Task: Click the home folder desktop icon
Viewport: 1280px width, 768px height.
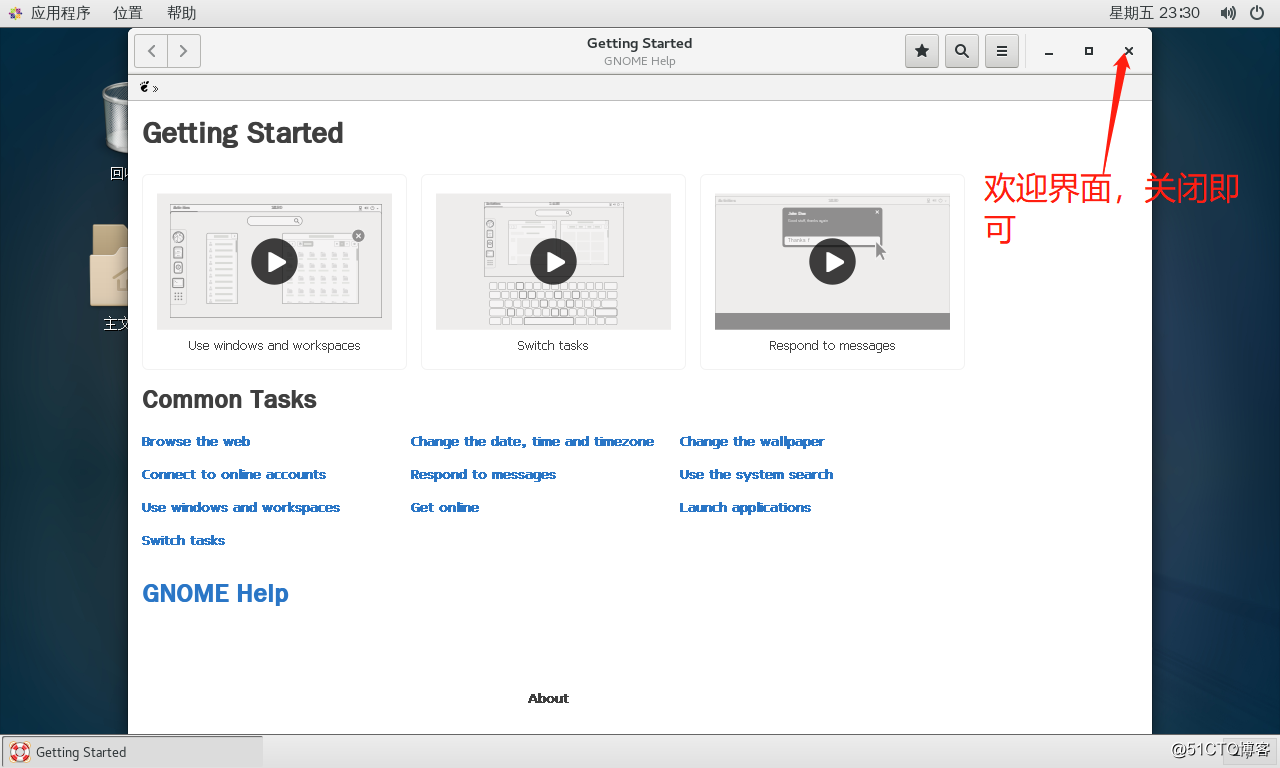Action: tap(109, 265)
